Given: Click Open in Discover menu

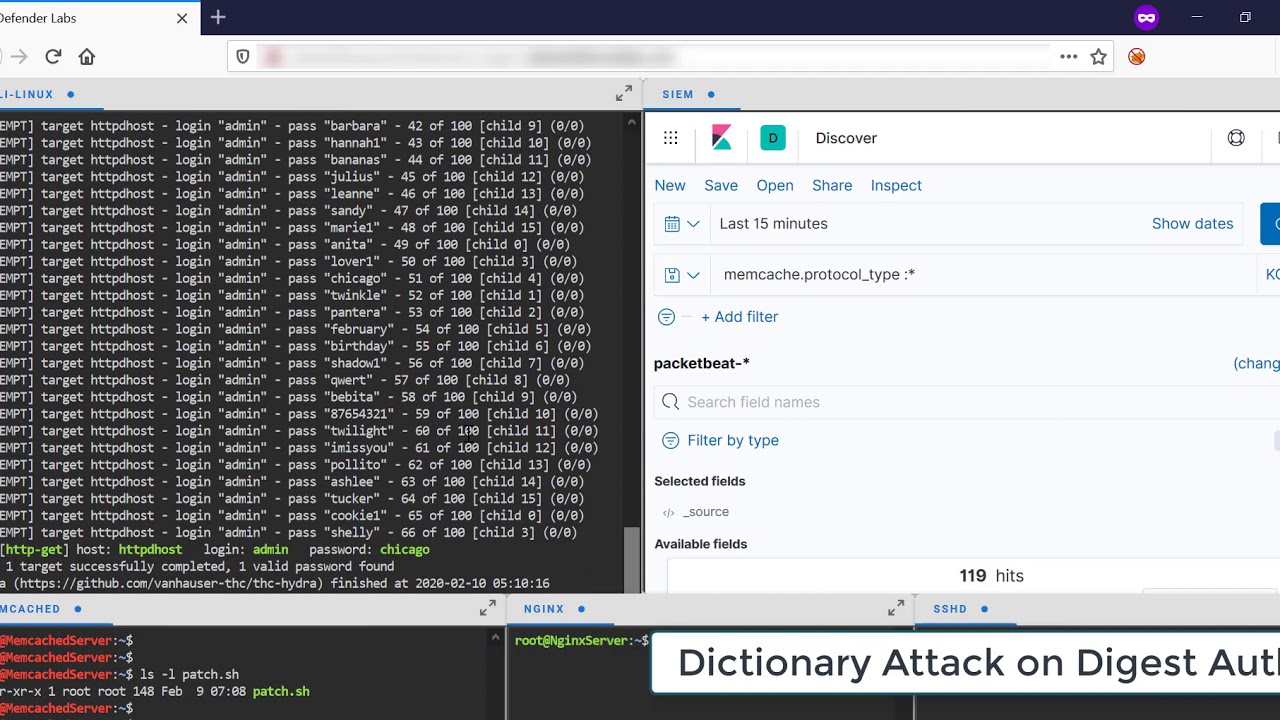Looking at the screenshot, I should (775, 185).
